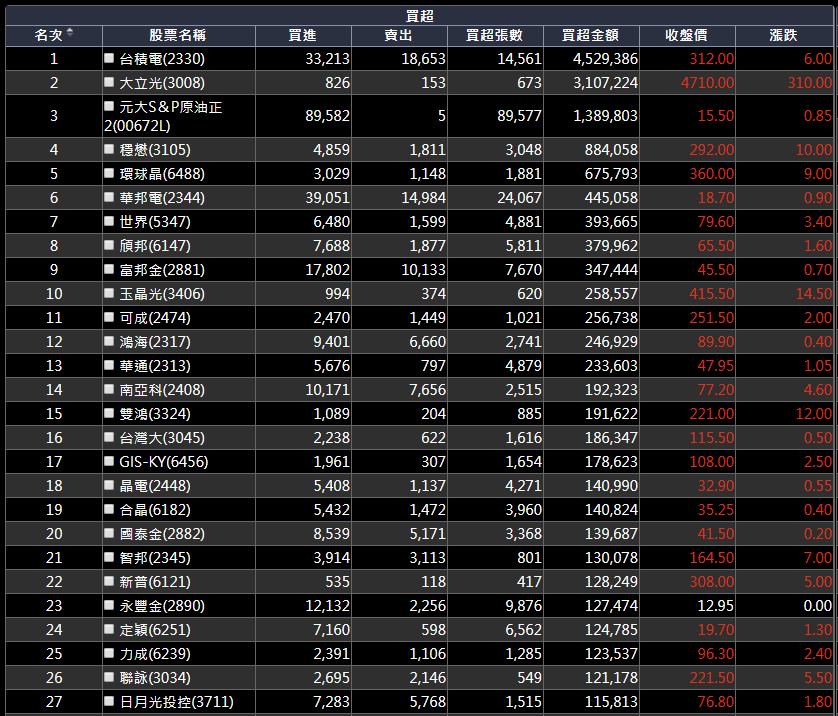838x716 pixels.
Task: Enable the checkbox for 環球晶(6488)
Action: (109, 173)
